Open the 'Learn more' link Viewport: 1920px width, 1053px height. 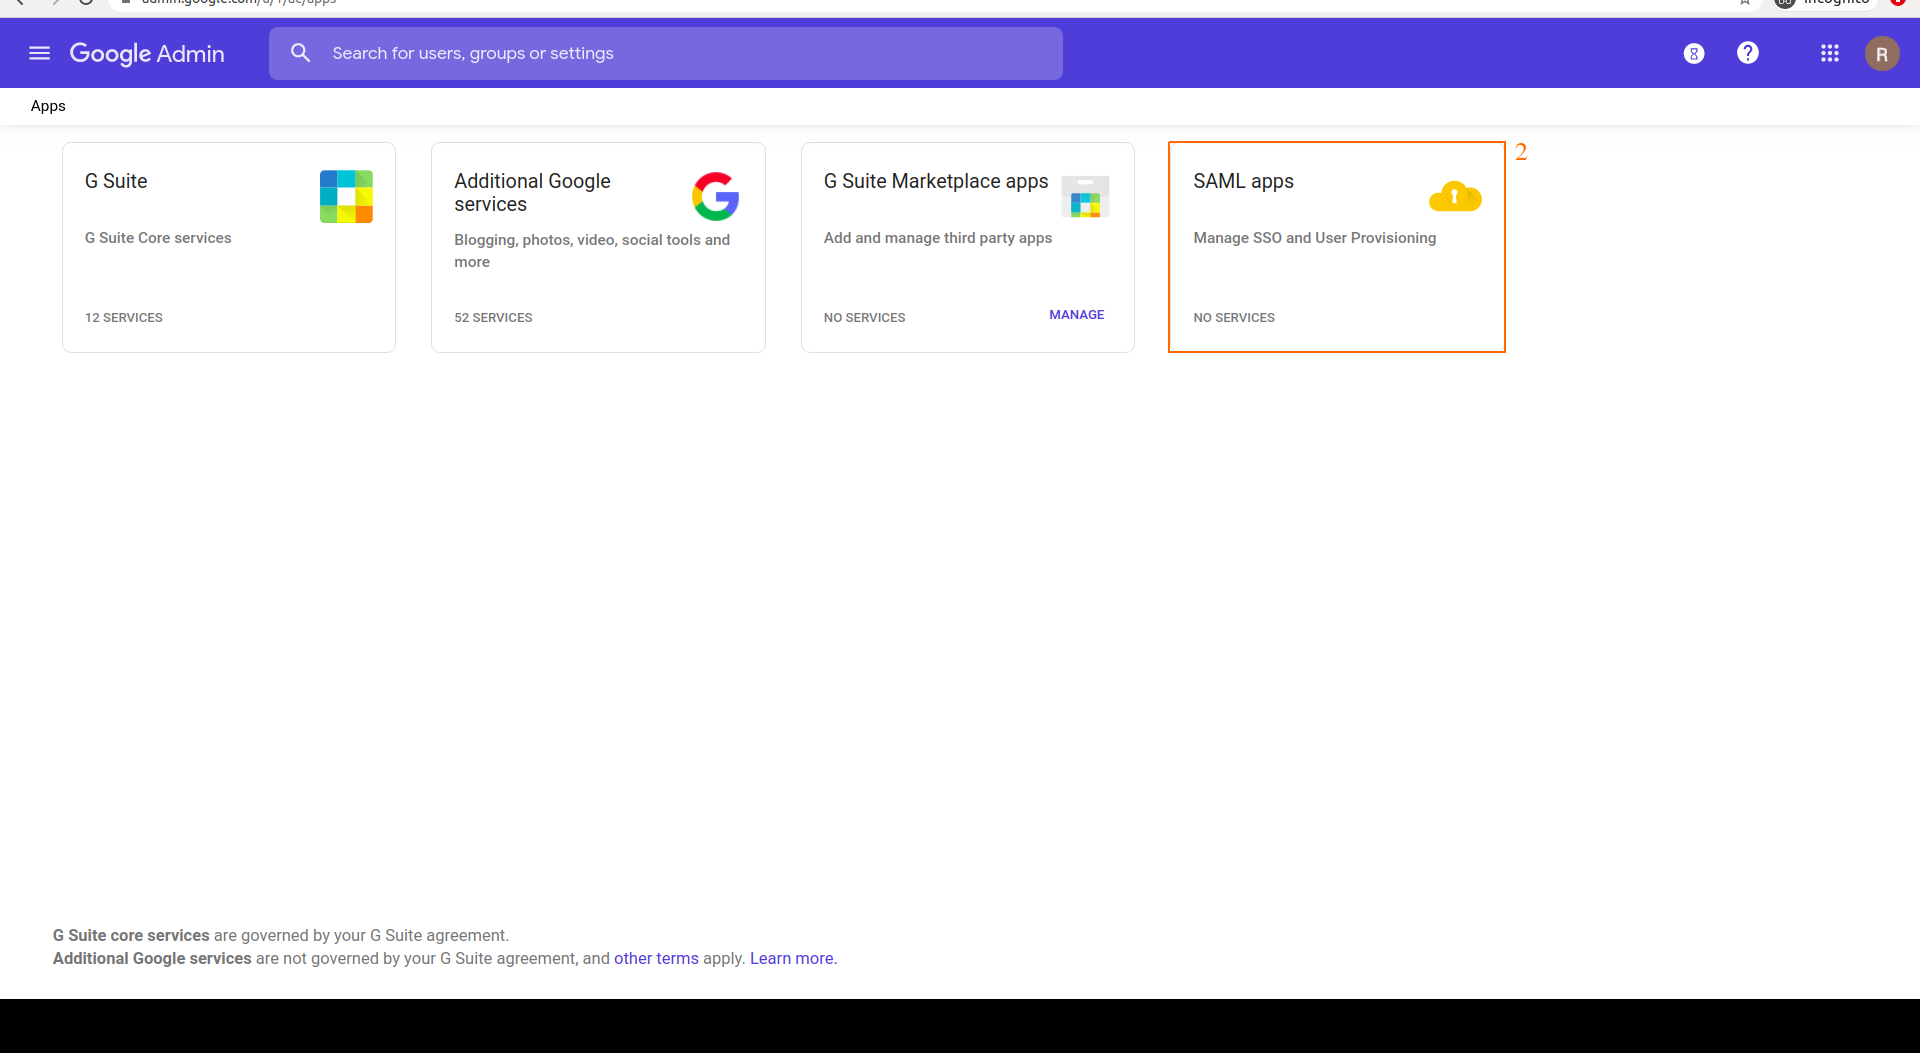pos(792,958)
